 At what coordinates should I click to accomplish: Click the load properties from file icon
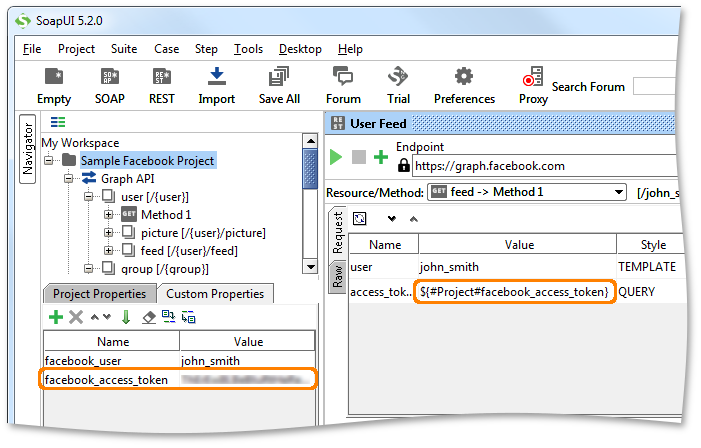[x=169, y=317]
